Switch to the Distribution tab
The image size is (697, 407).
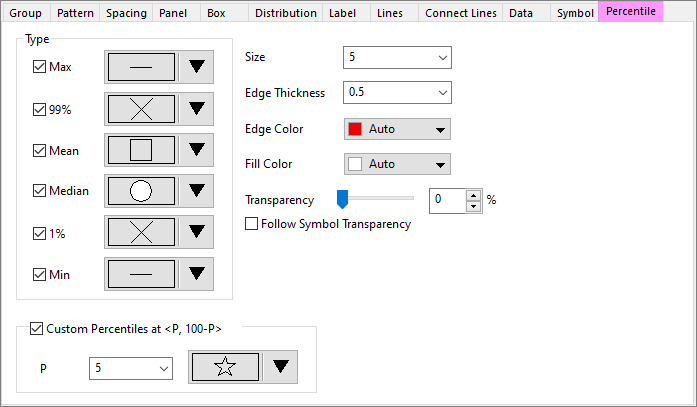click(x=285, y=13)
